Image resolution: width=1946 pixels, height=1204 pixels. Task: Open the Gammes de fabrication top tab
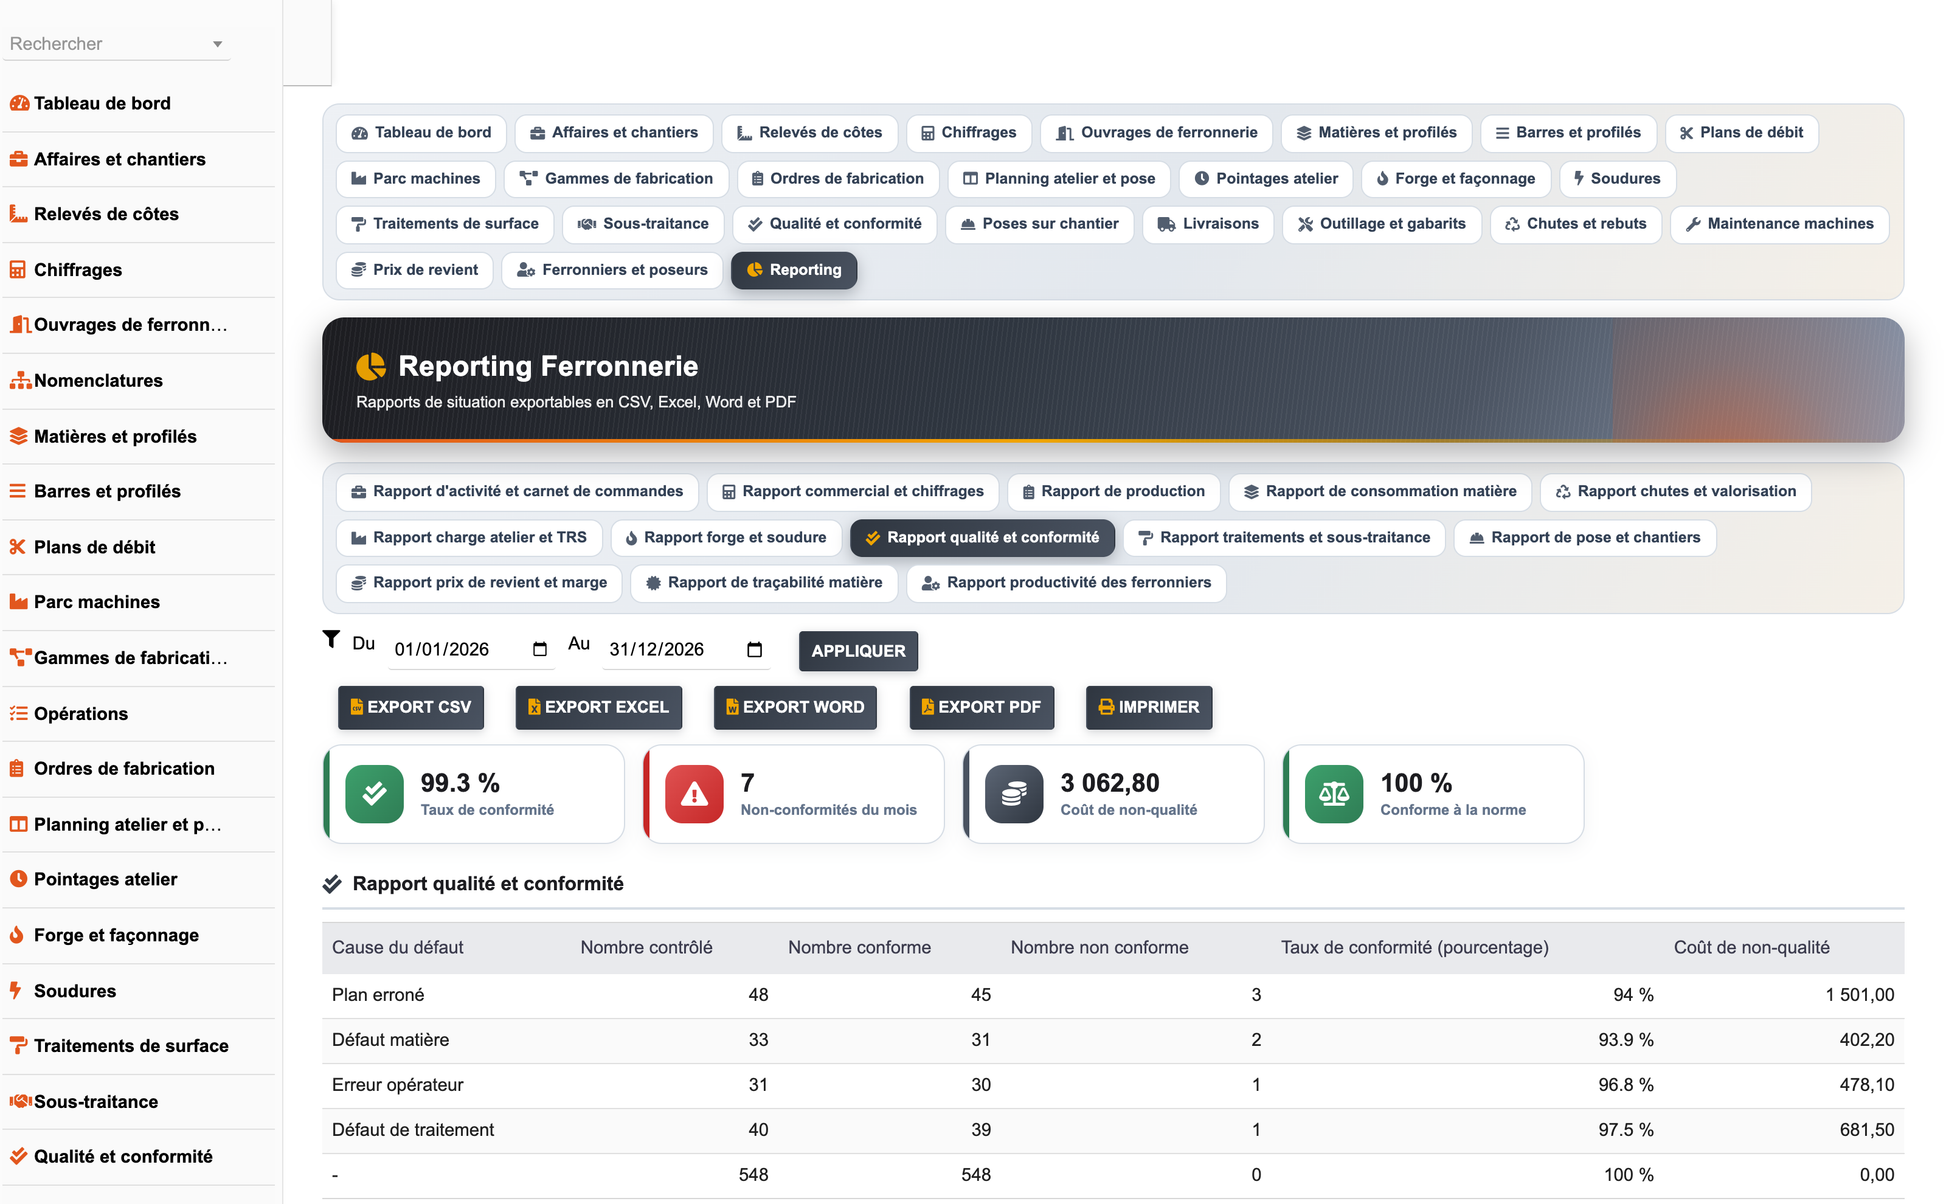tap(616, 179)
